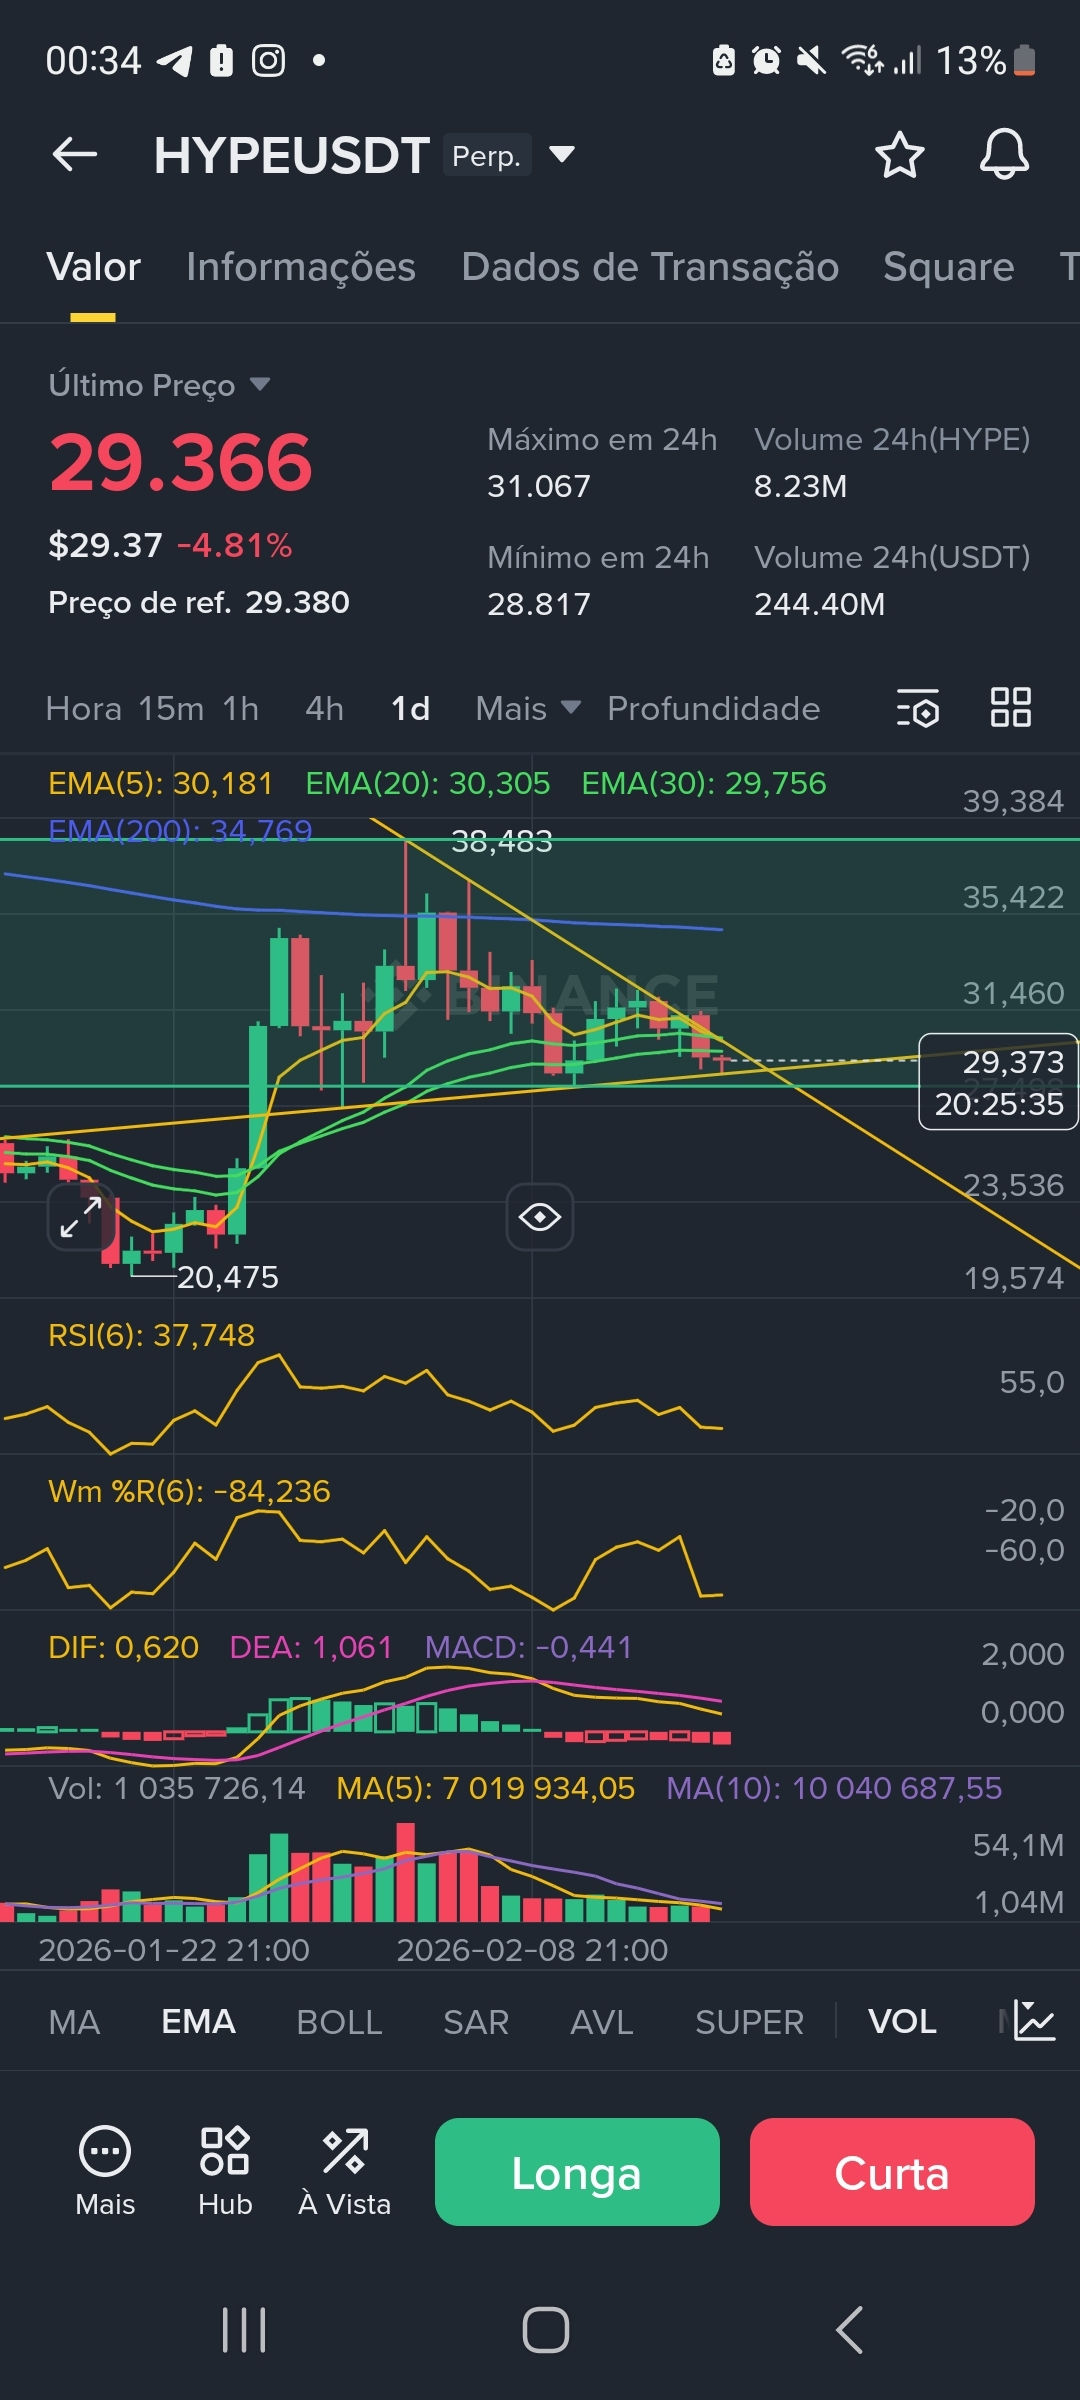Tap date label 2026-02-08 21:00
This screenshot has height=2400, width=1080.
point(532,1950)
